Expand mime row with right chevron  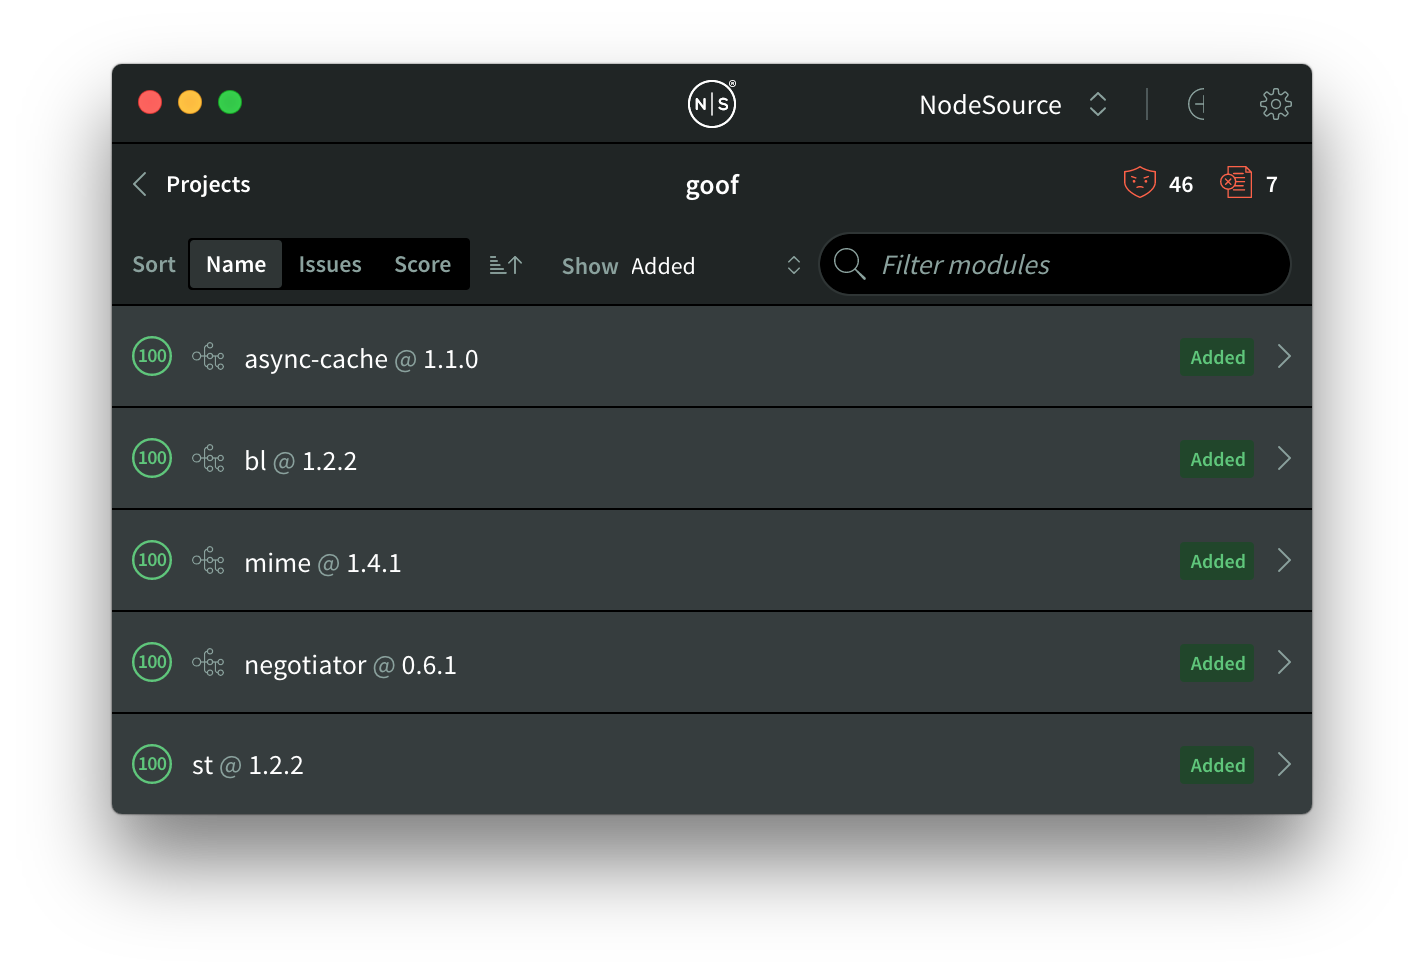[x=1284, y=560]
